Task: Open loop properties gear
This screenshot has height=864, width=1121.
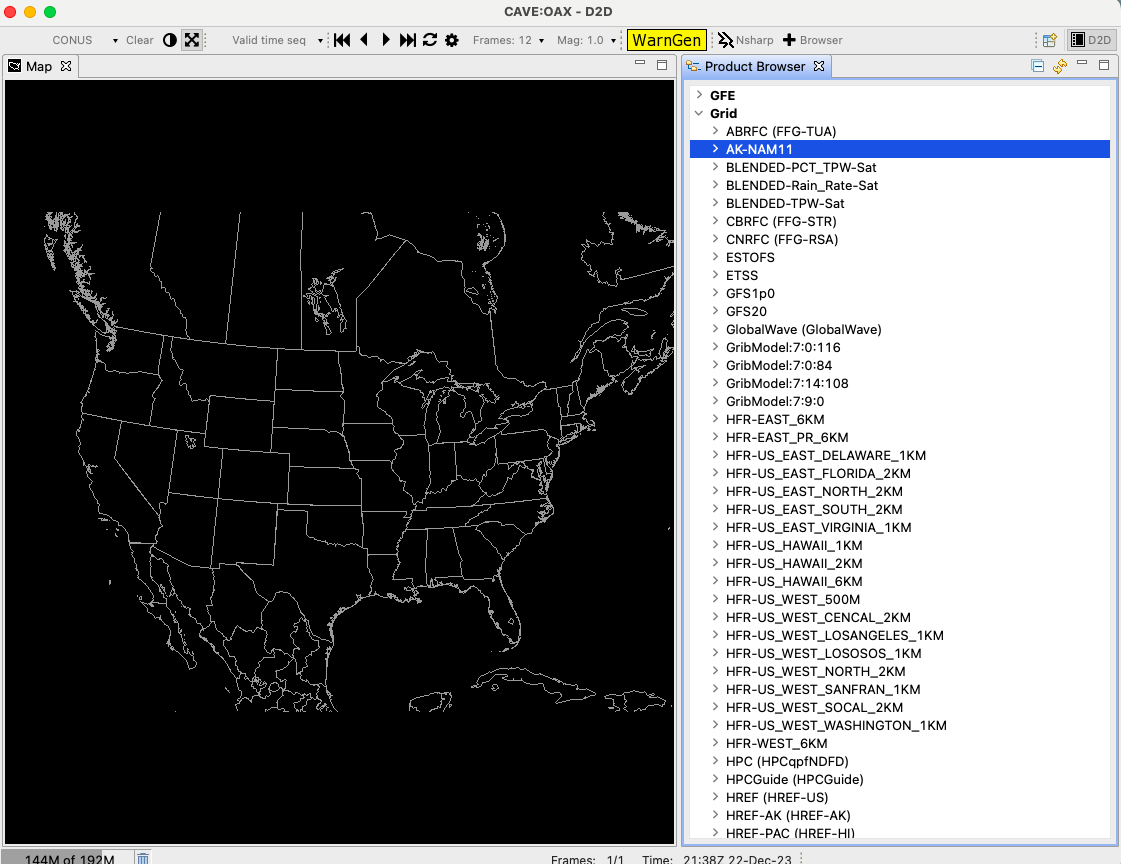Action: tap(452, 40)
